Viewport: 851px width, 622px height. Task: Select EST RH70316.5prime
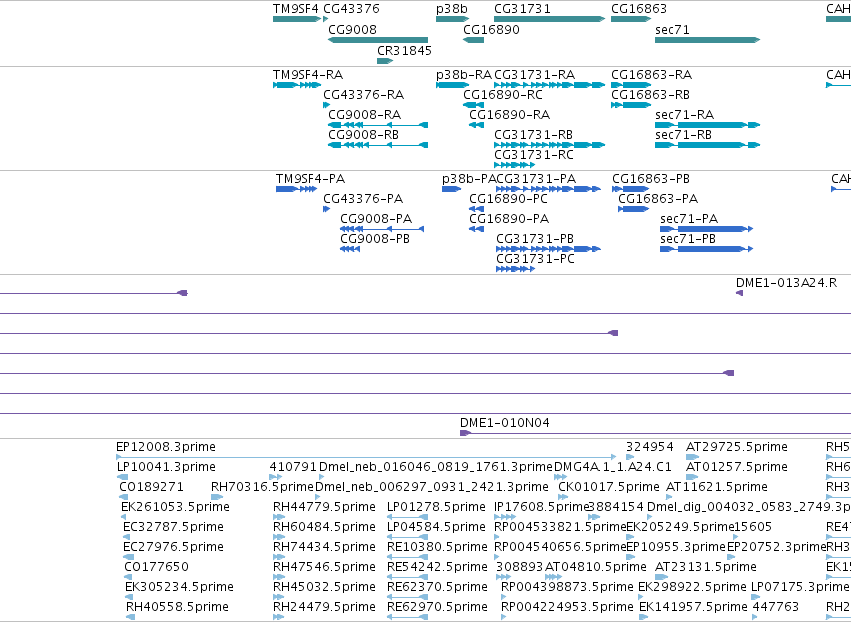coord(262,487)
